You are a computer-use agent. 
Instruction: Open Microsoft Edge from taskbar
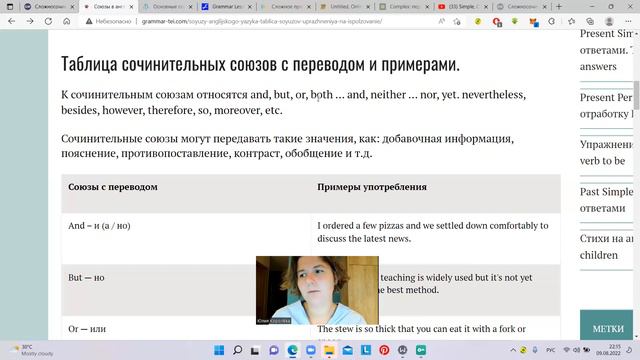(x=292, y=350)
